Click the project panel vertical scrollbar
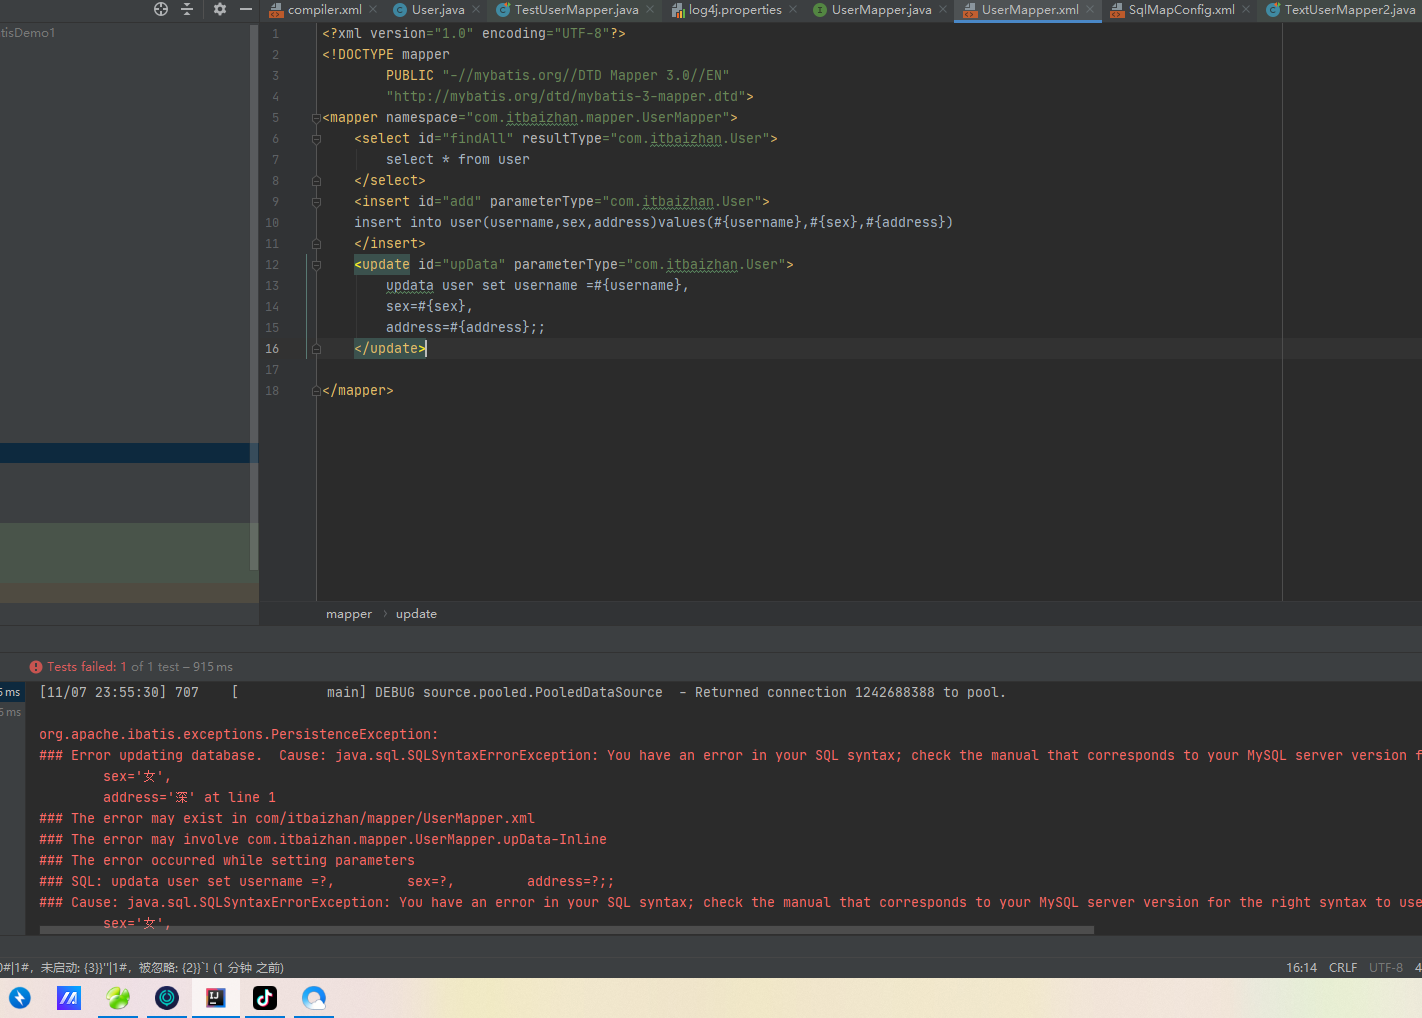 point(254,297)
